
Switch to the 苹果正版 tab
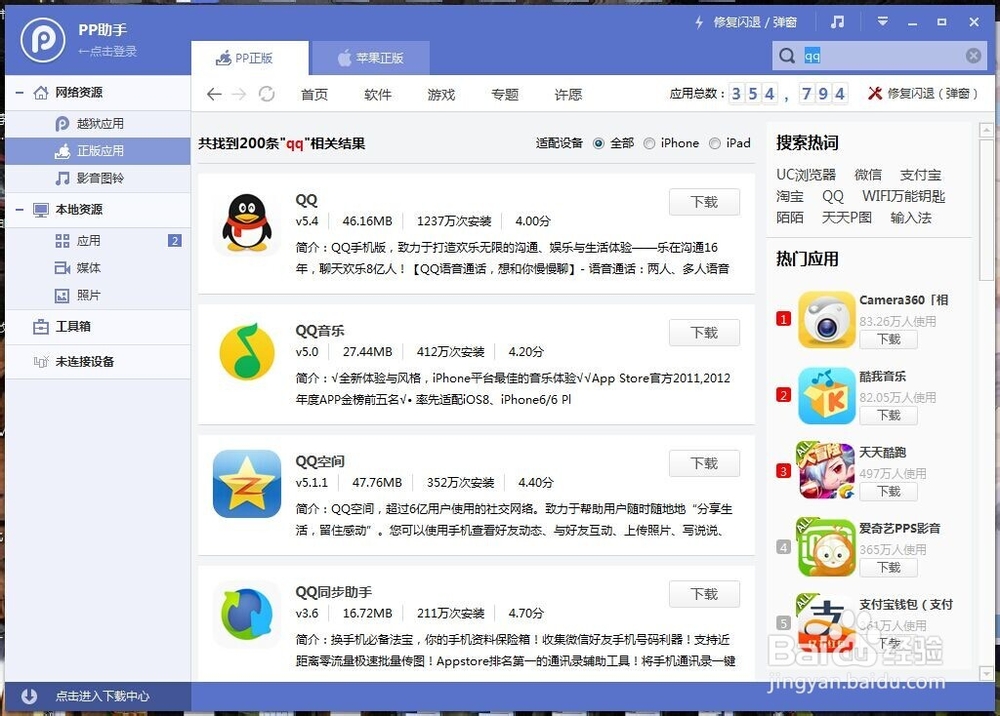pyautogui.click(x=370, y=58)
